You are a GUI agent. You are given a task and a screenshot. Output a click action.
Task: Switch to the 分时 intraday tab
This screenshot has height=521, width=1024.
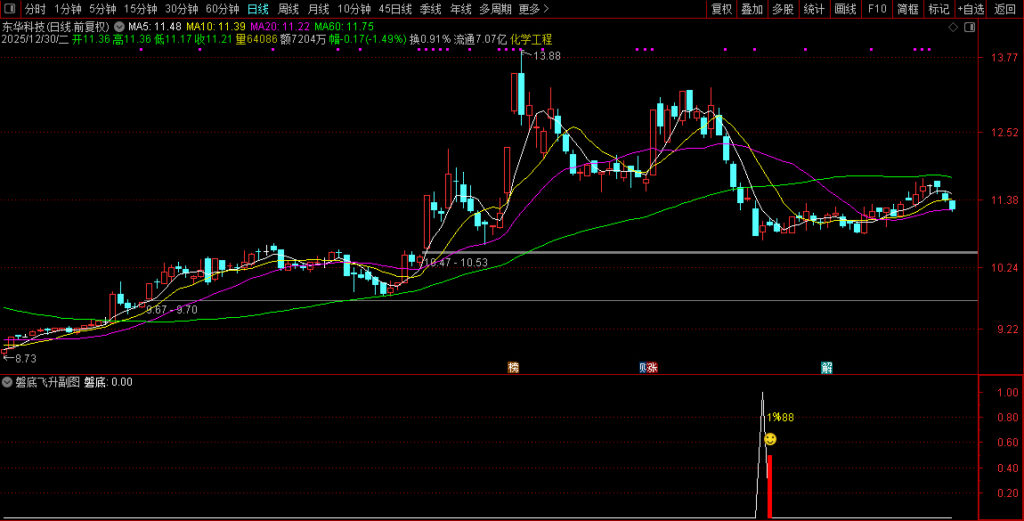click(x=35, y=9)
